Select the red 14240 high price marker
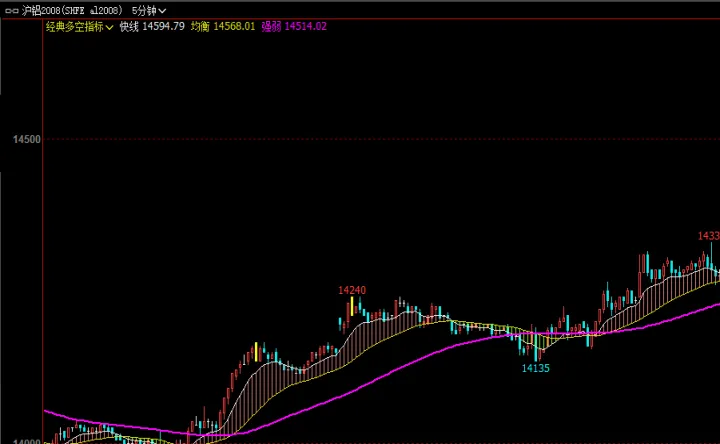 [x=352, y=290]
